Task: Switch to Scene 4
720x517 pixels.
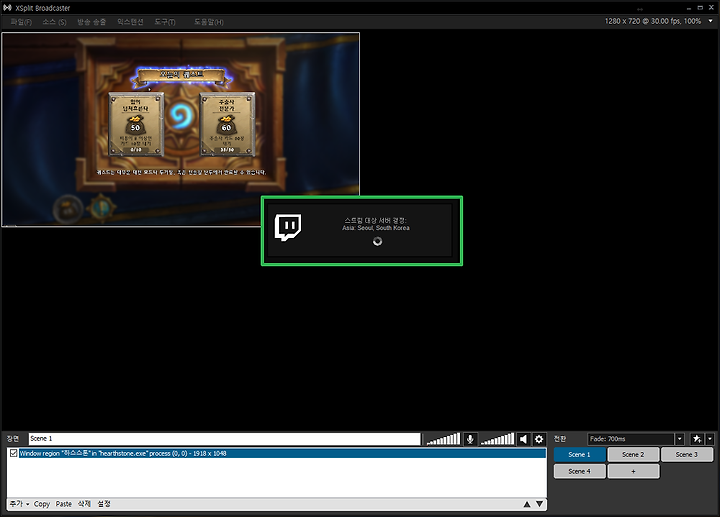Action: [579, 472]
